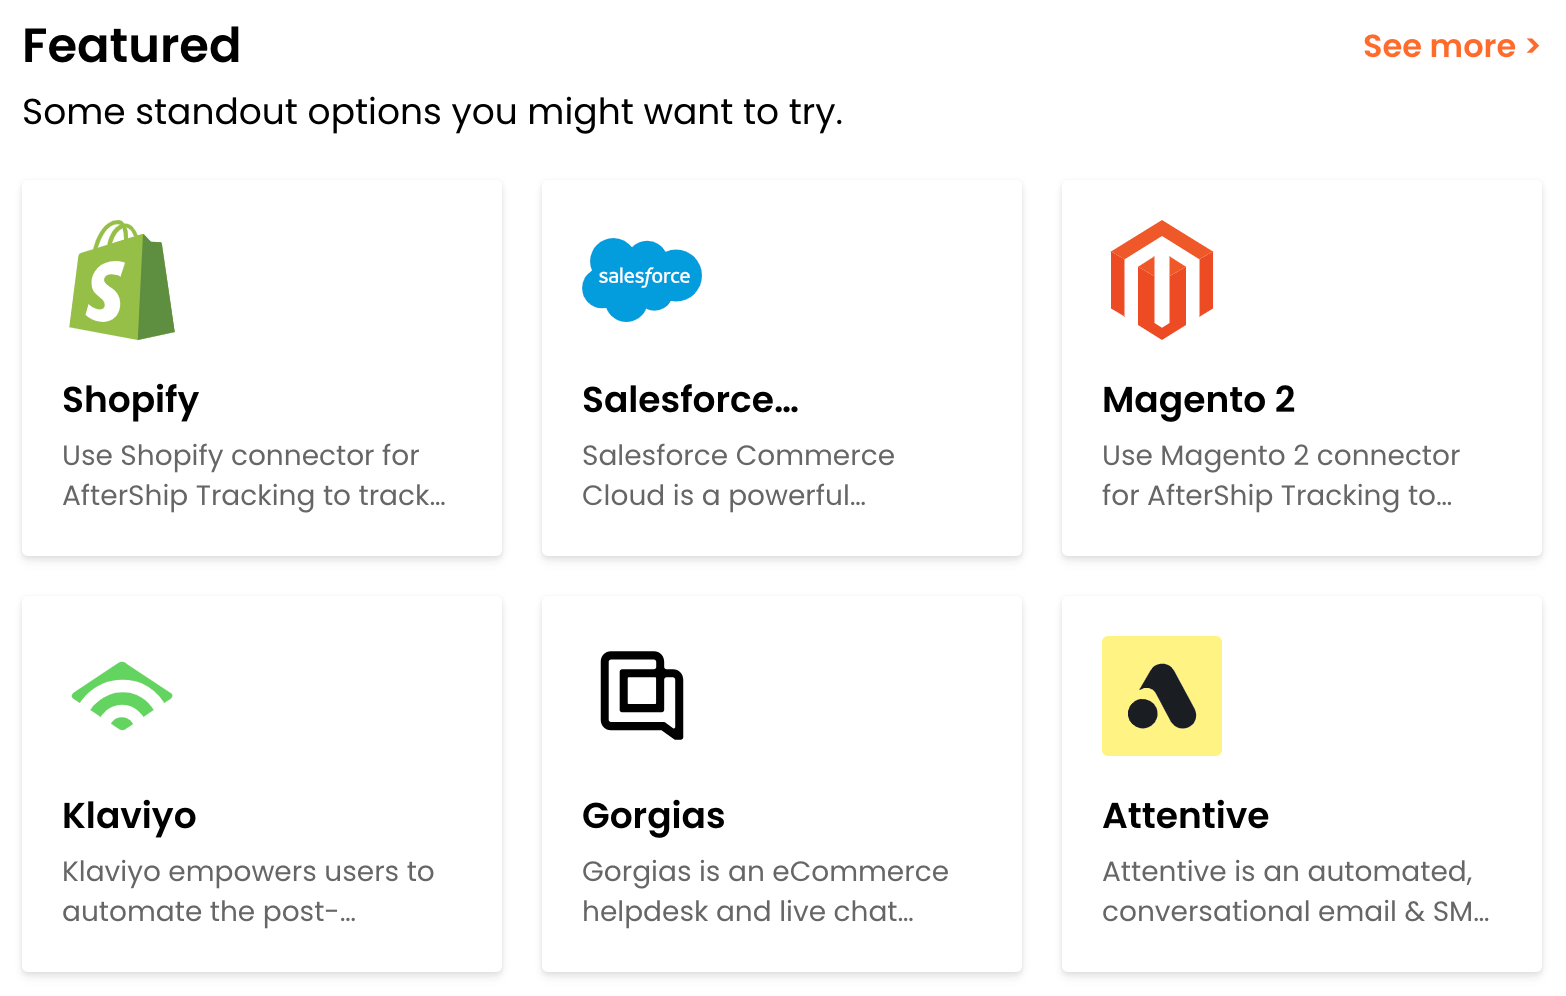Choose the Attentive card heading
Viewport: 1566px width, 996px height.
pos(1185,816)
